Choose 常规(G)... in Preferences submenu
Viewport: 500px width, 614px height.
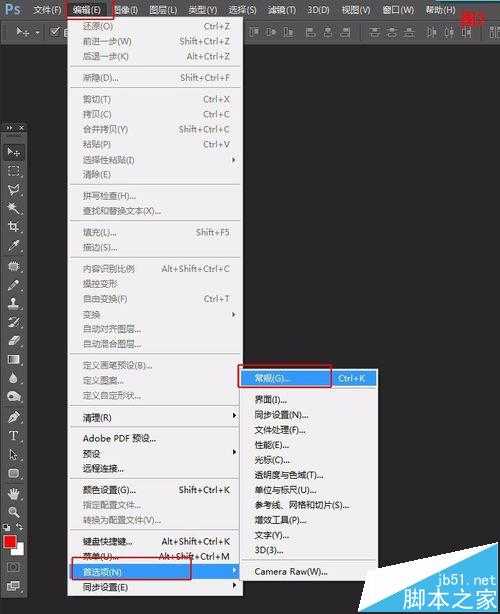[309, 378]
